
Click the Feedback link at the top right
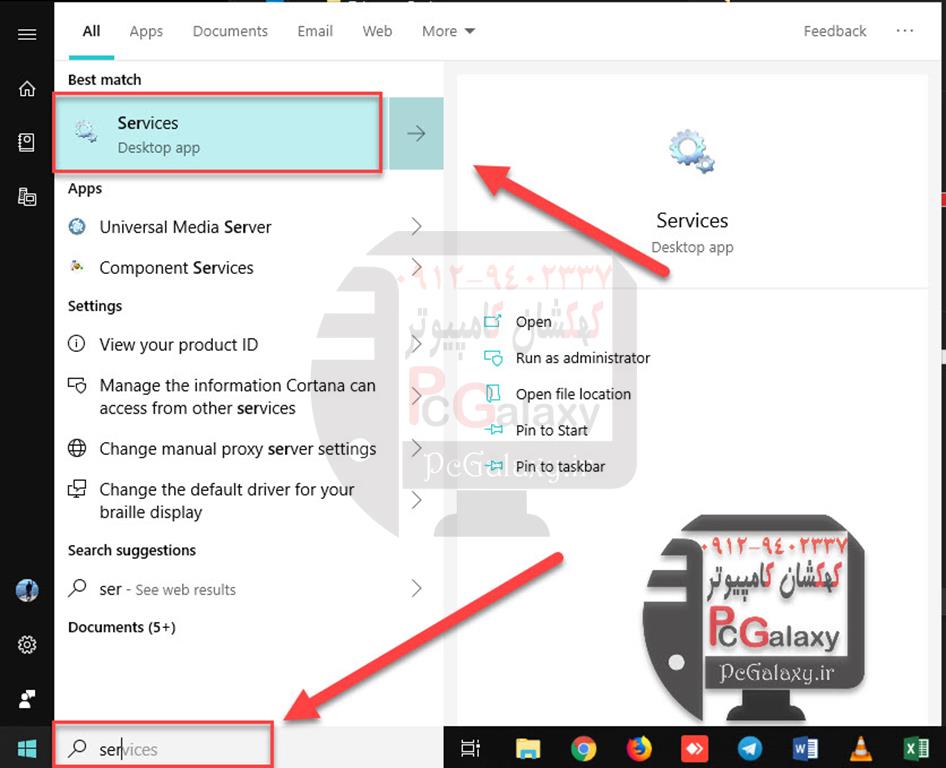[834, 31]
